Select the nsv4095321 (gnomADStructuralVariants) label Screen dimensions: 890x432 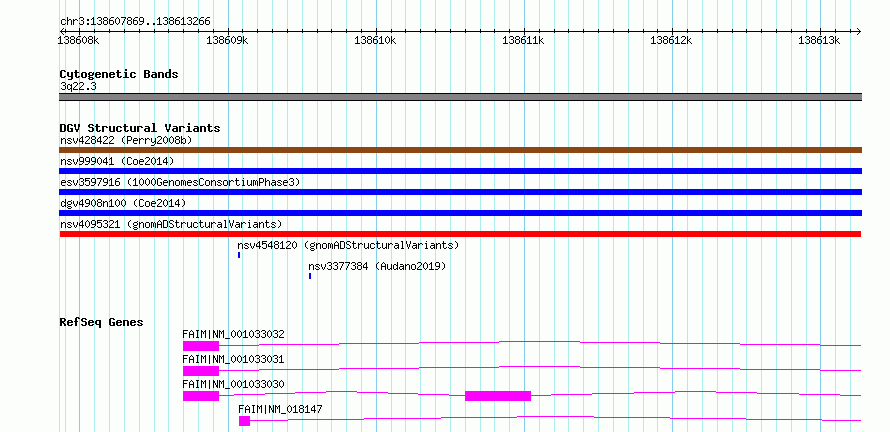(171, 224)
